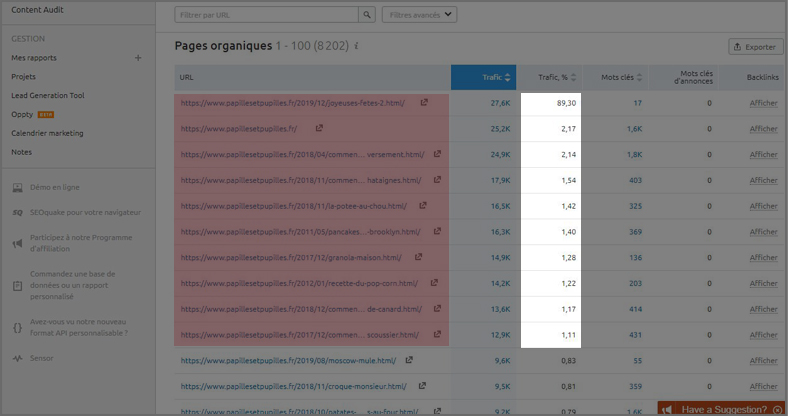Open the croque-monsieur.html URL link
The height and width of the screenshot is (416, 788).
[293, 386]
